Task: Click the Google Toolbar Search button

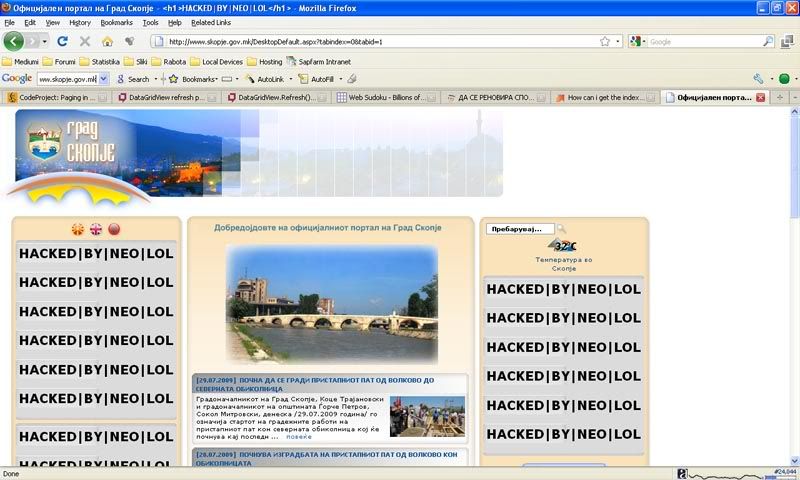Action: click(133, 79)
